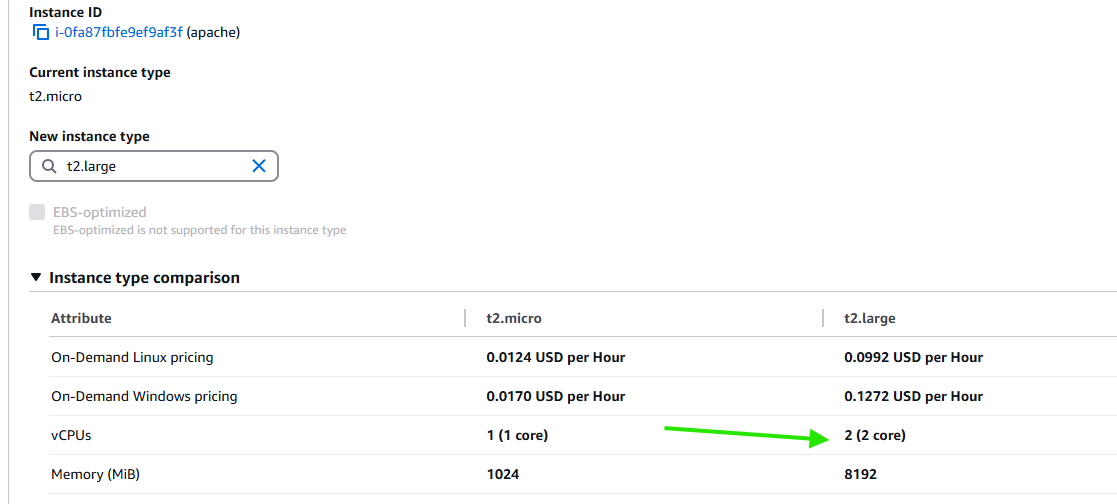1117x504 pixels.
Task: Click the Memory (MiB) row label
Action: [97, 474]
